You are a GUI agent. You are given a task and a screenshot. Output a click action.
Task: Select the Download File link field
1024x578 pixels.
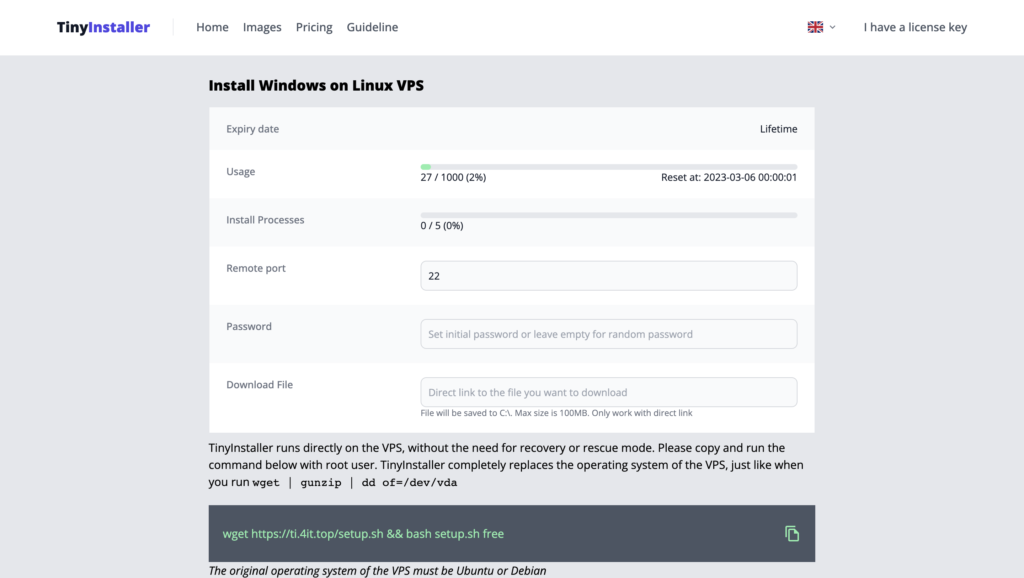pos(609,392)
